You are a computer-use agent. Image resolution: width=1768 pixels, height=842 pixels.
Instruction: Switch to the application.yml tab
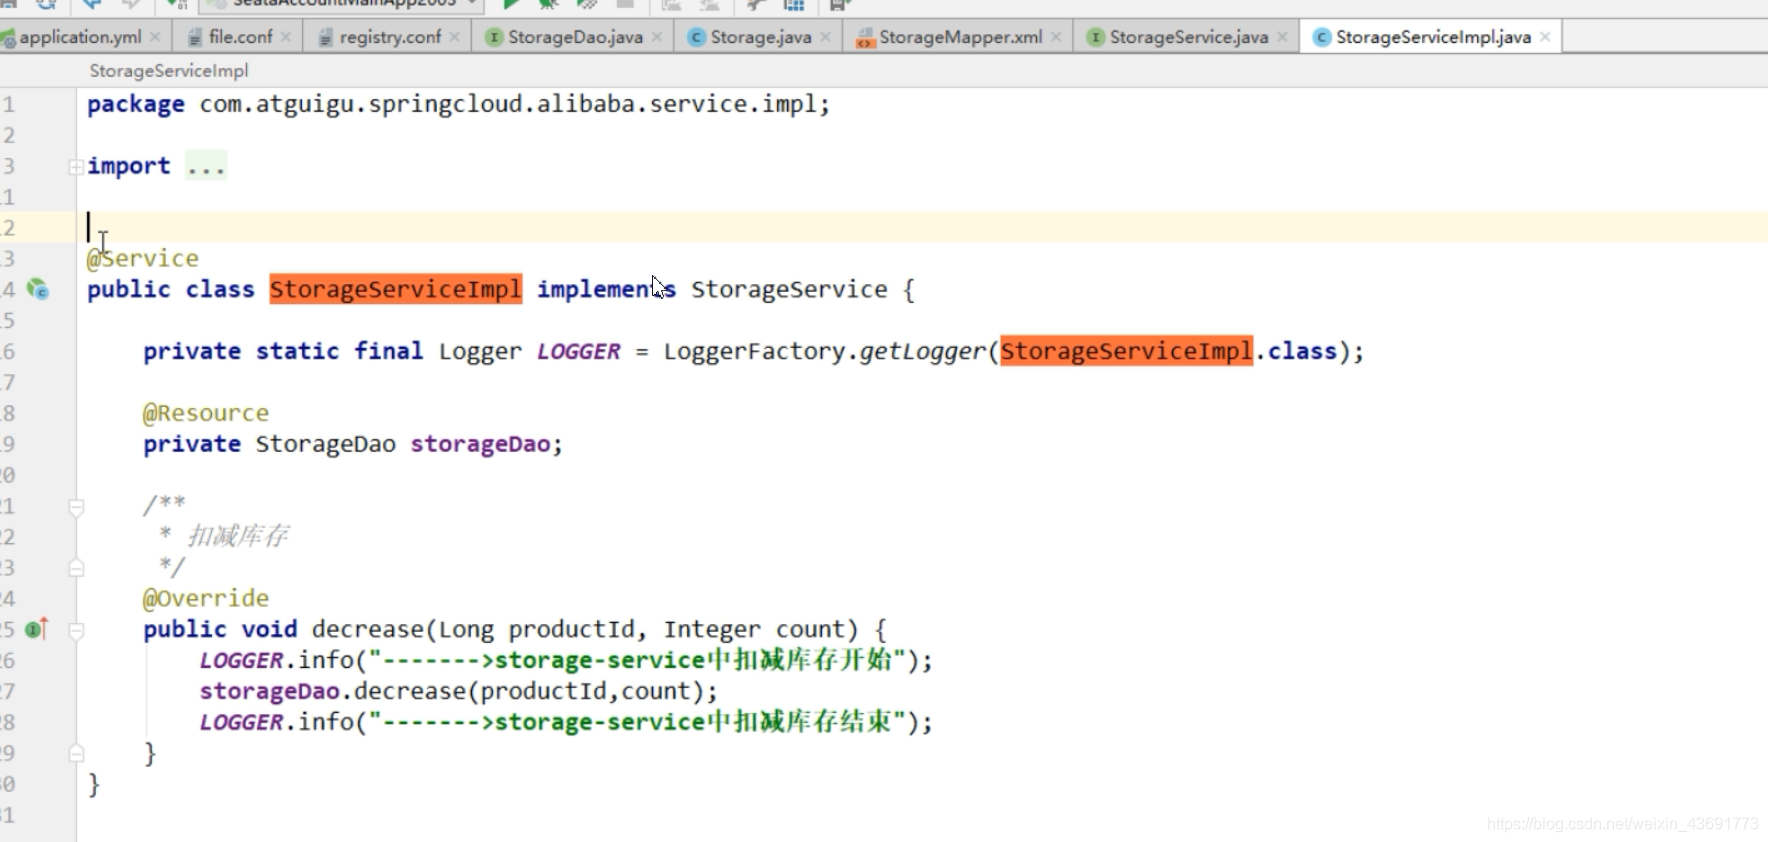(80, 37)
